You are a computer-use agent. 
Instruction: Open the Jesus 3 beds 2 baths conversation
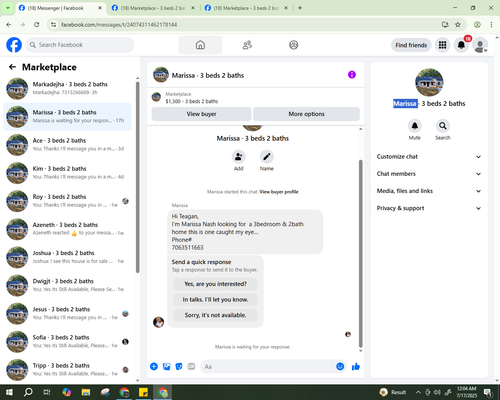pyautogui.click(x=67, y=313)
